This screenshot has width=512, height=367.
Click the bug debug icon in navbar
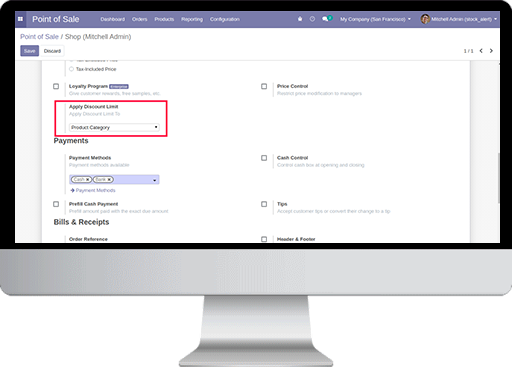click(300, 19)
